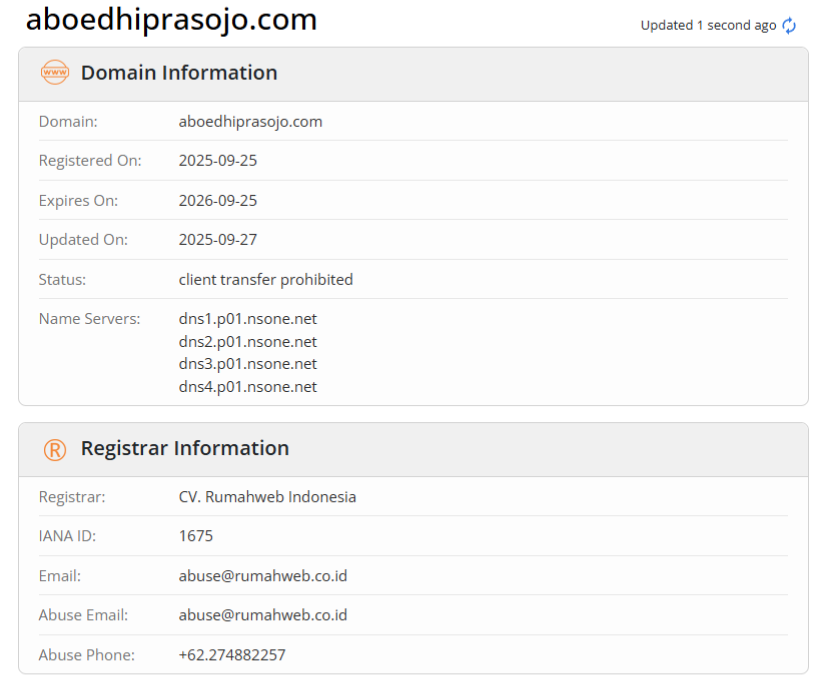Image resolution: width=820 pixels, height=684 pixels.
Task: Click the refresh update icon
Action: coord(789,25)
